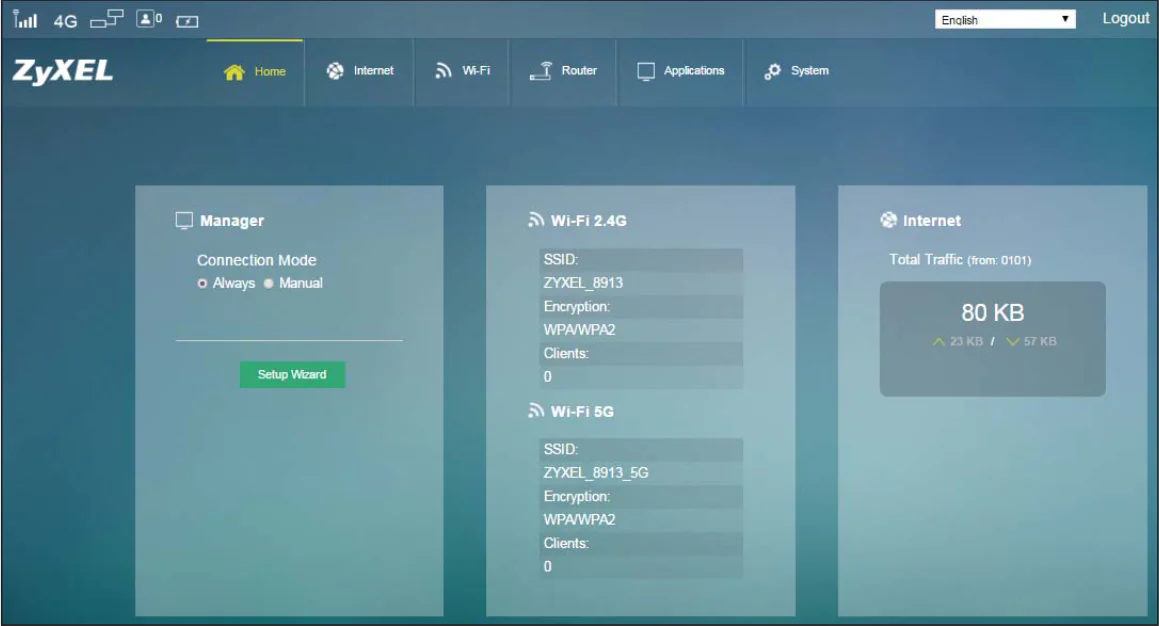Viewport: 1159px width, 626px height.
Task: Click the Wi-Fi 2.4G heading
Action: click(588, 220)
